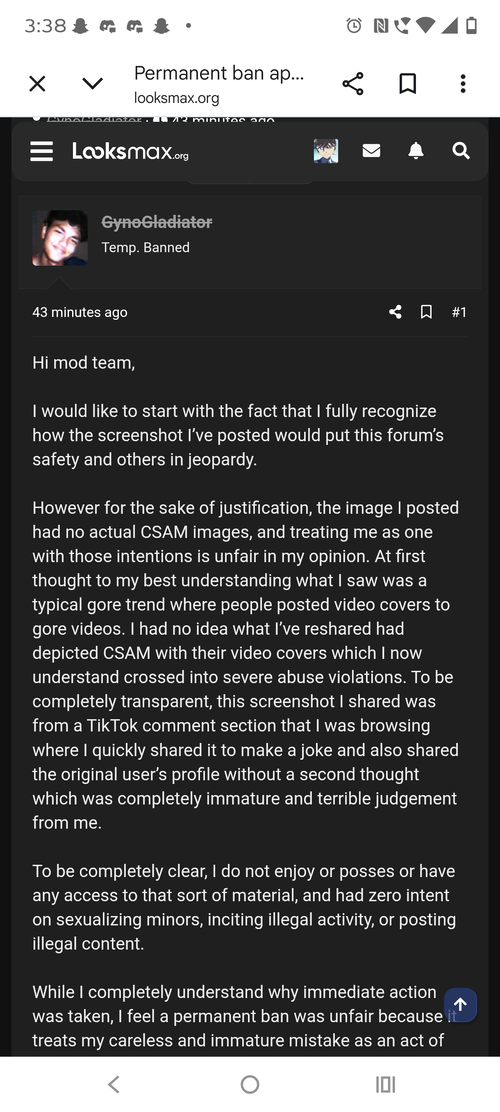Open the #1 post permalink
The image size is (500, 1112).
(x=459, y=312)
